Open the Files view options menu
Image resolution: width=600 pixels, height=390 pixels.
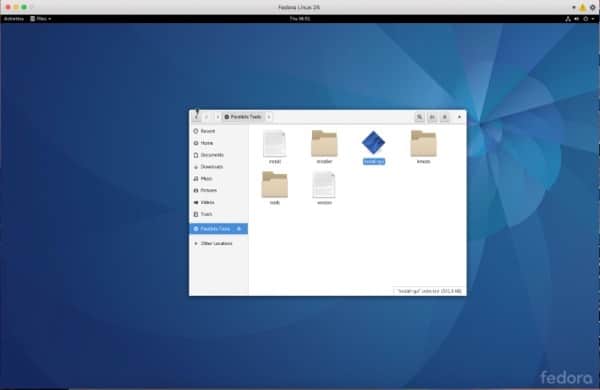coord(445,117)
